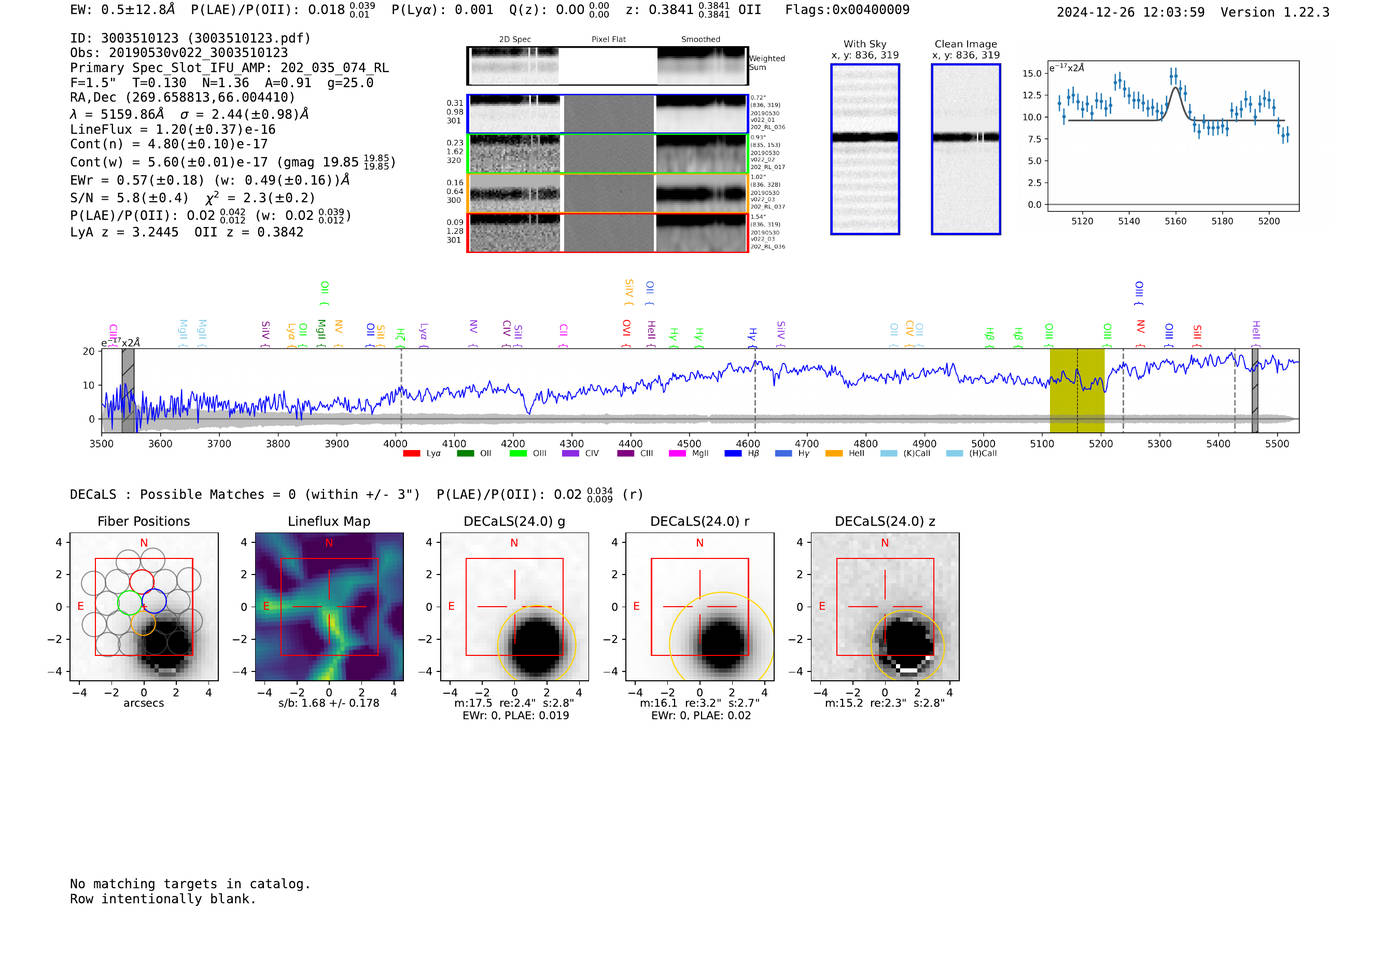Click the emission line fit plot
Image resolution: width=1400 pixels, height=953 pixels.
coord(1173,136)
